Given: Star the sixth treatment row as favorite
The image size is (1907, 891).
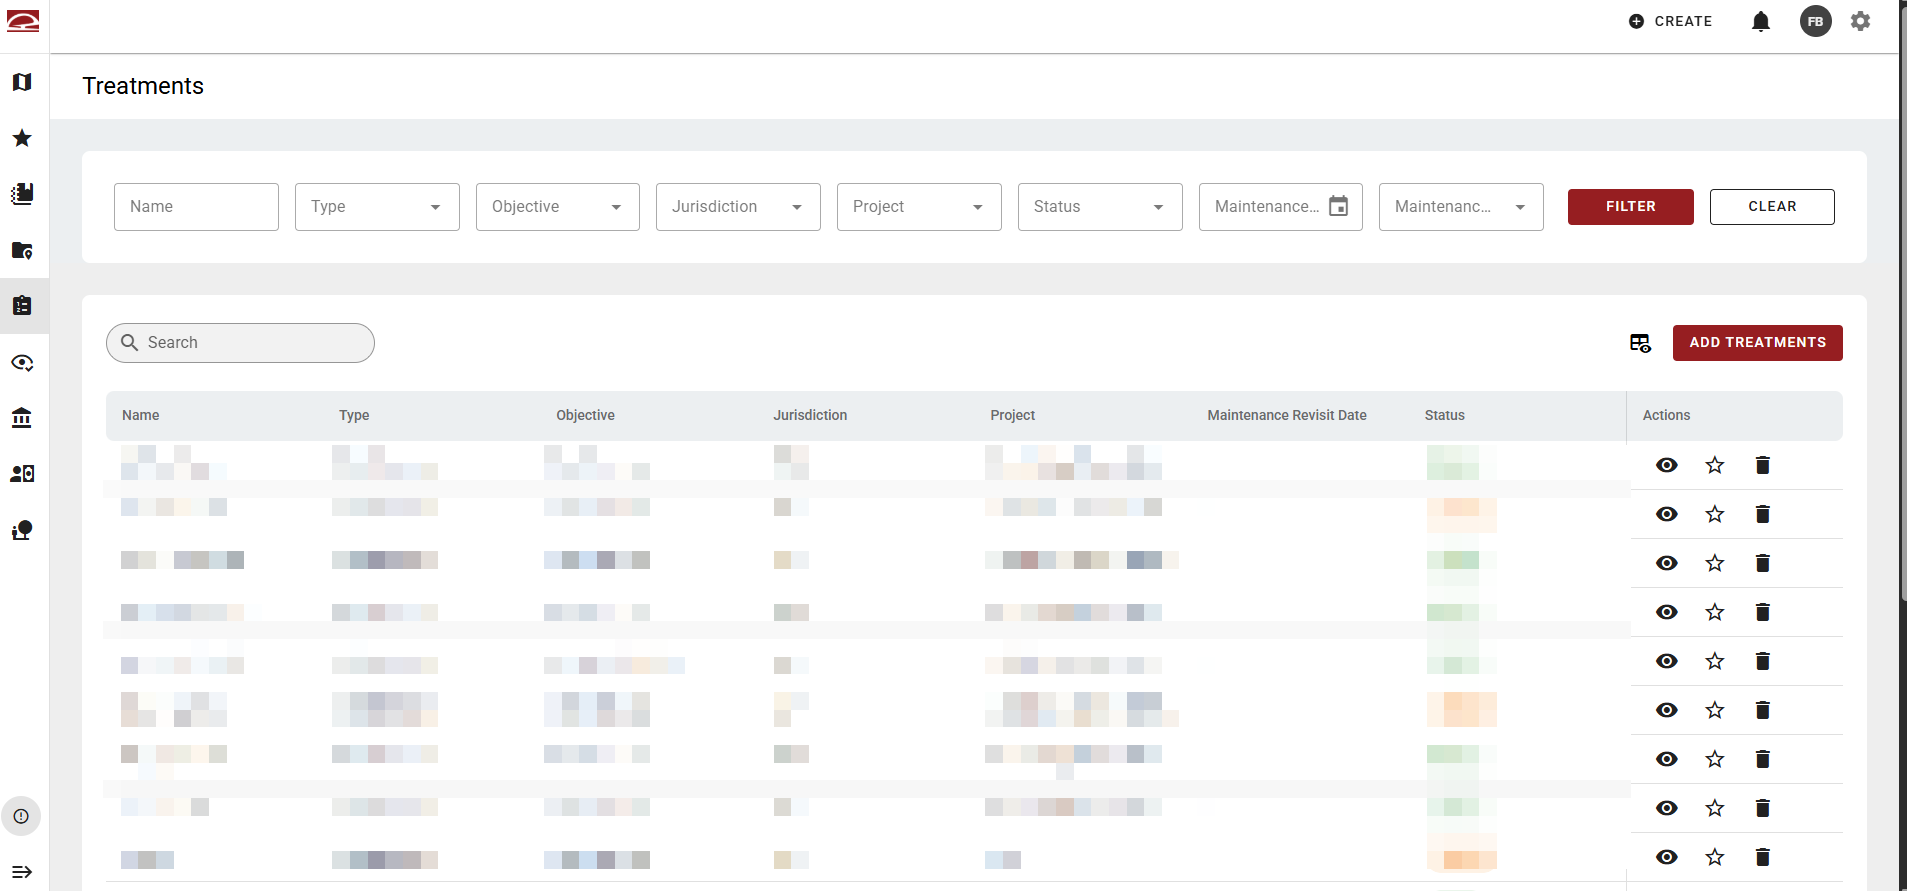Looking at the screenshot, I should [x=1715, y=710].
